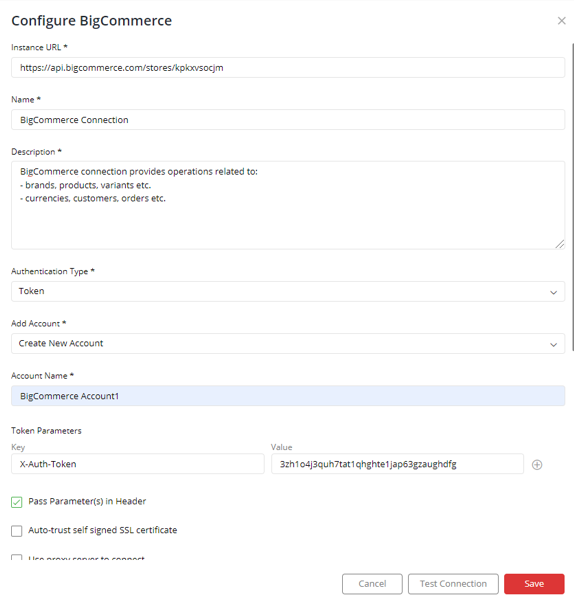Click inside the Description text area
This screenshot has height=609, width=574.
(288, 205)
